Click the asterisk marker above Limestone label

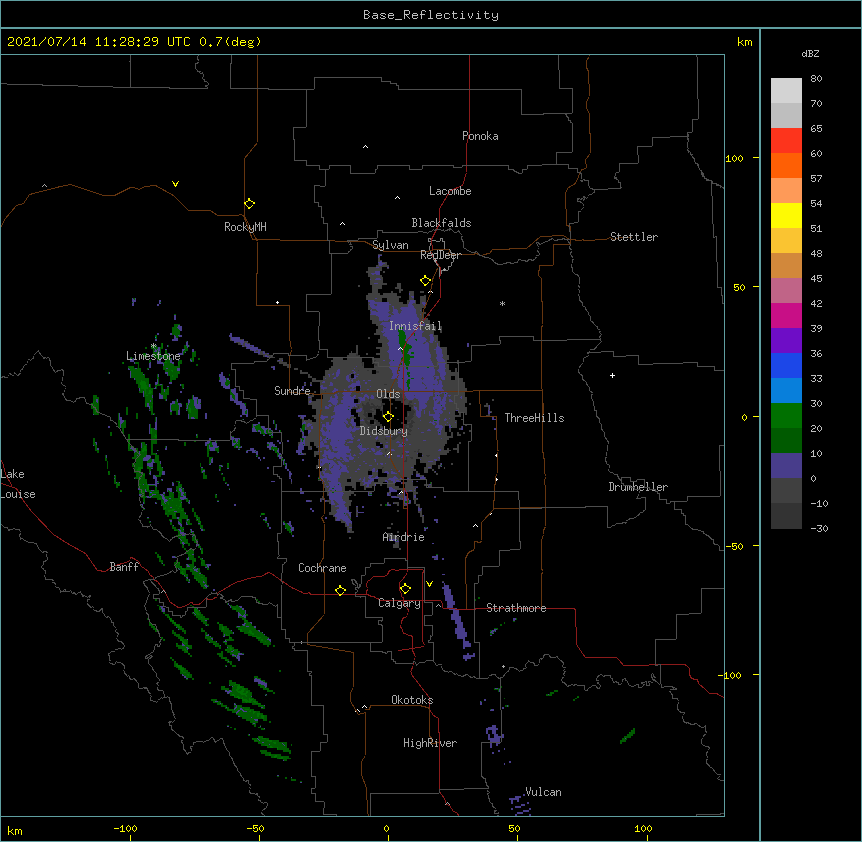[154, 346]
